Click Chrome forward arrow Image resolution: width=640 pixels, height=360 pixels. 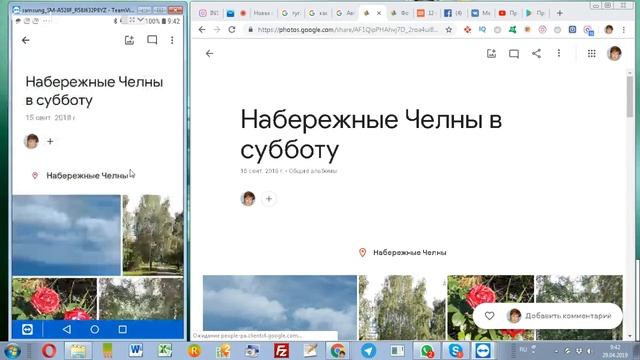coord(217,29)
